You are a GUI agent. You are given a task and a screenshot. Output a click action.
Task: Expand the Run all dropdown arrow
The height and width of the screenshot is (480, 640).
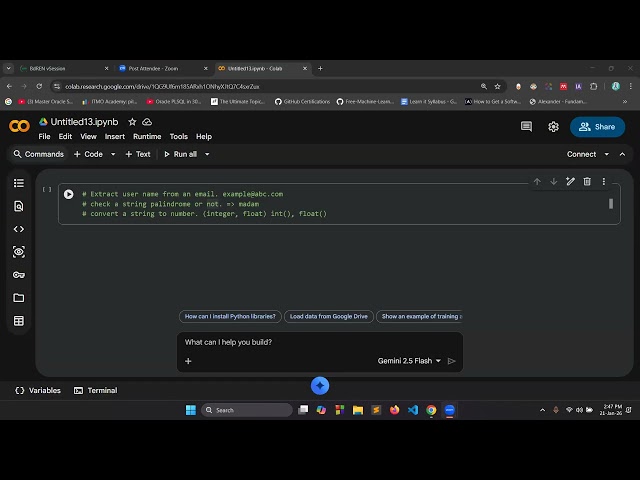coord(207,154)
